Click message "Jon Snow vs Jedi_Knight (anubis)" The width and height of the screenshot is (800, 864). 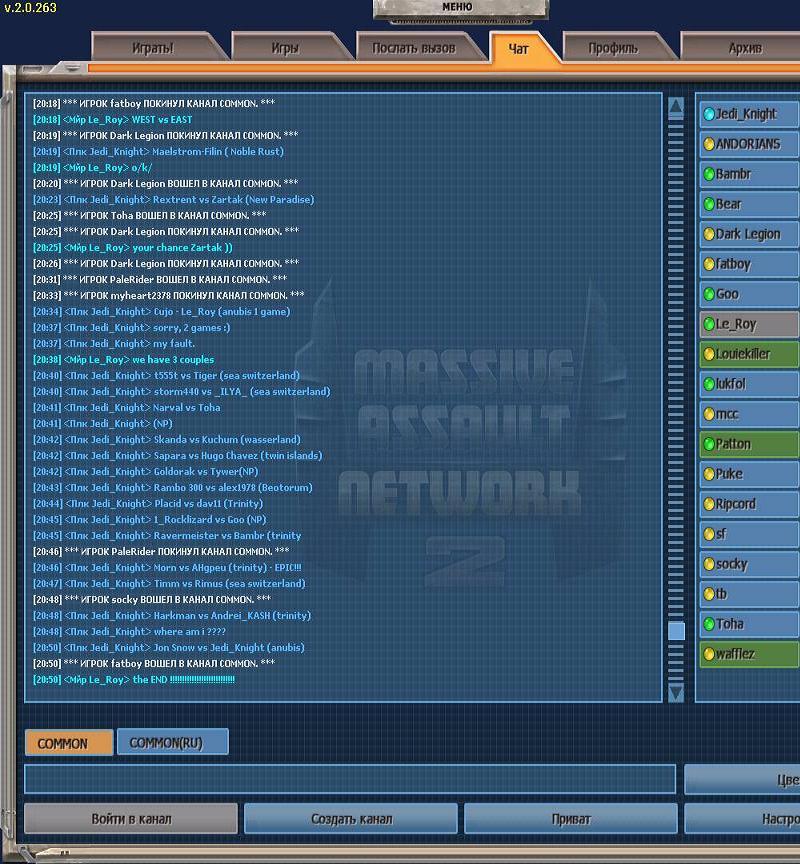click(x=229, y=647)
